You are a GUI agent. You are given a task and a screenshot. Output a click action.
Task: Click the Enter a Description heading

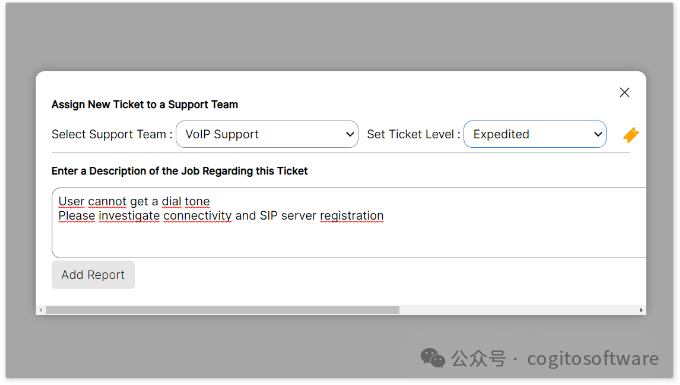[x=180, y=171]
